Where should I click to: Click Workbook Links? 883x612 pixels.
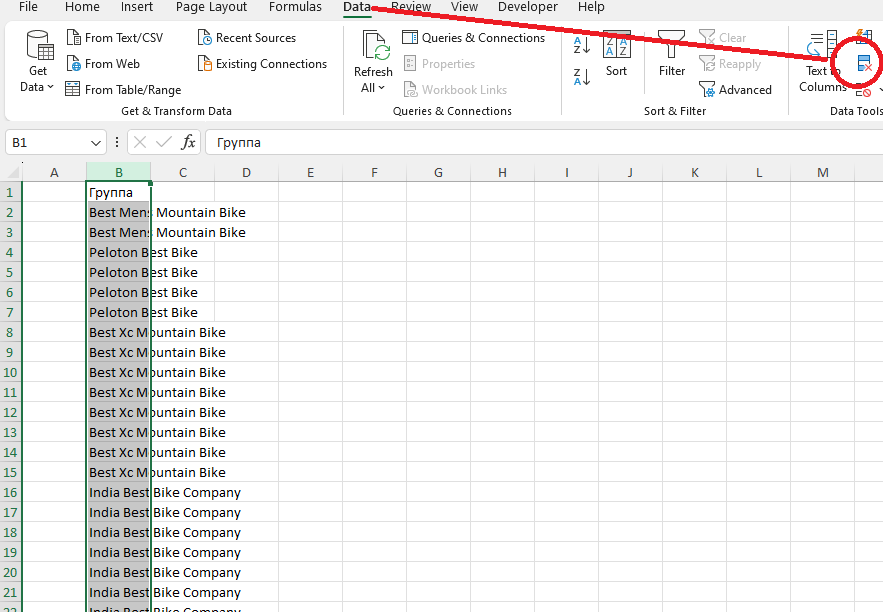[x=455, y=90]
